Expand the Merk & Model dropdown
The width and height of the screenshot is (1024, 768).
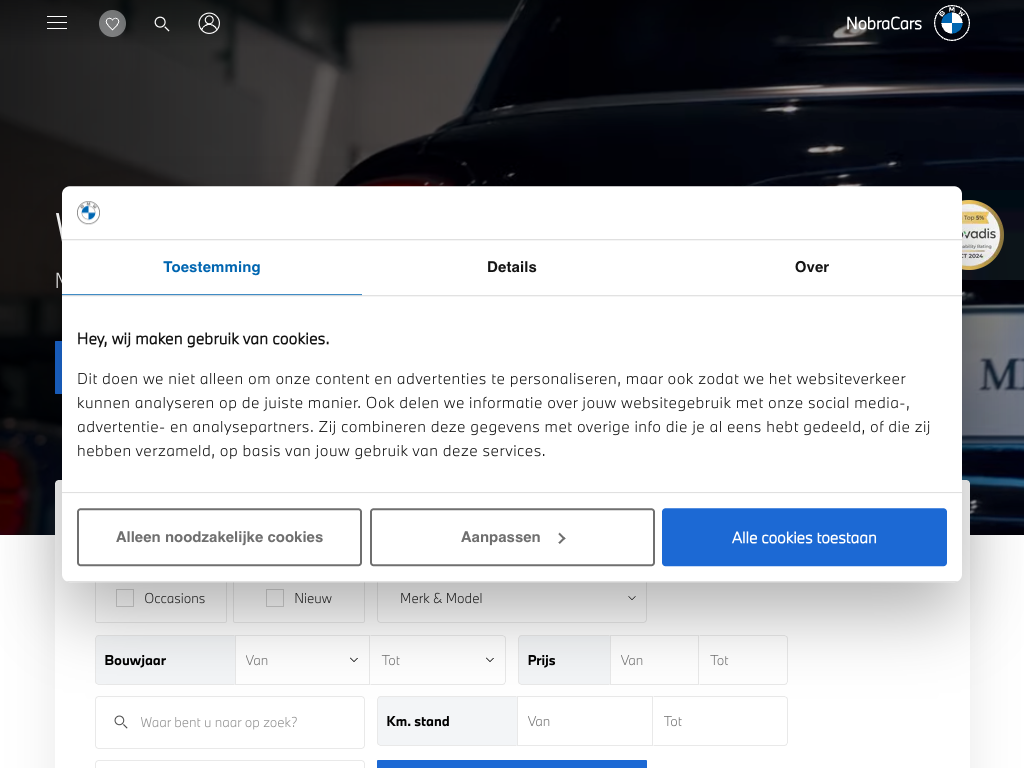[x=511, y=598]
